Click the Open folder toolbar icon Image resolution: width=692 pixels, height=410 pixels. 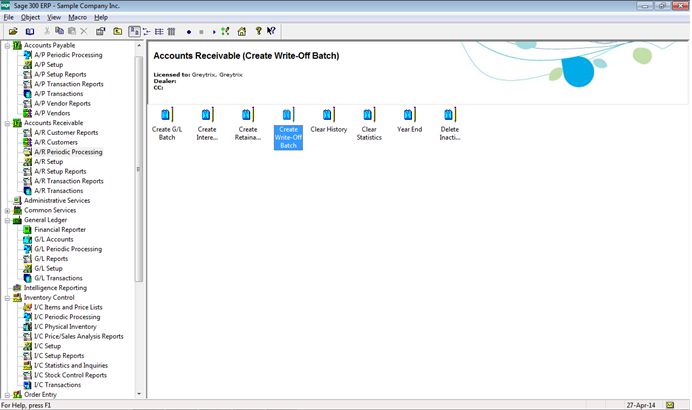coord(13,31)
